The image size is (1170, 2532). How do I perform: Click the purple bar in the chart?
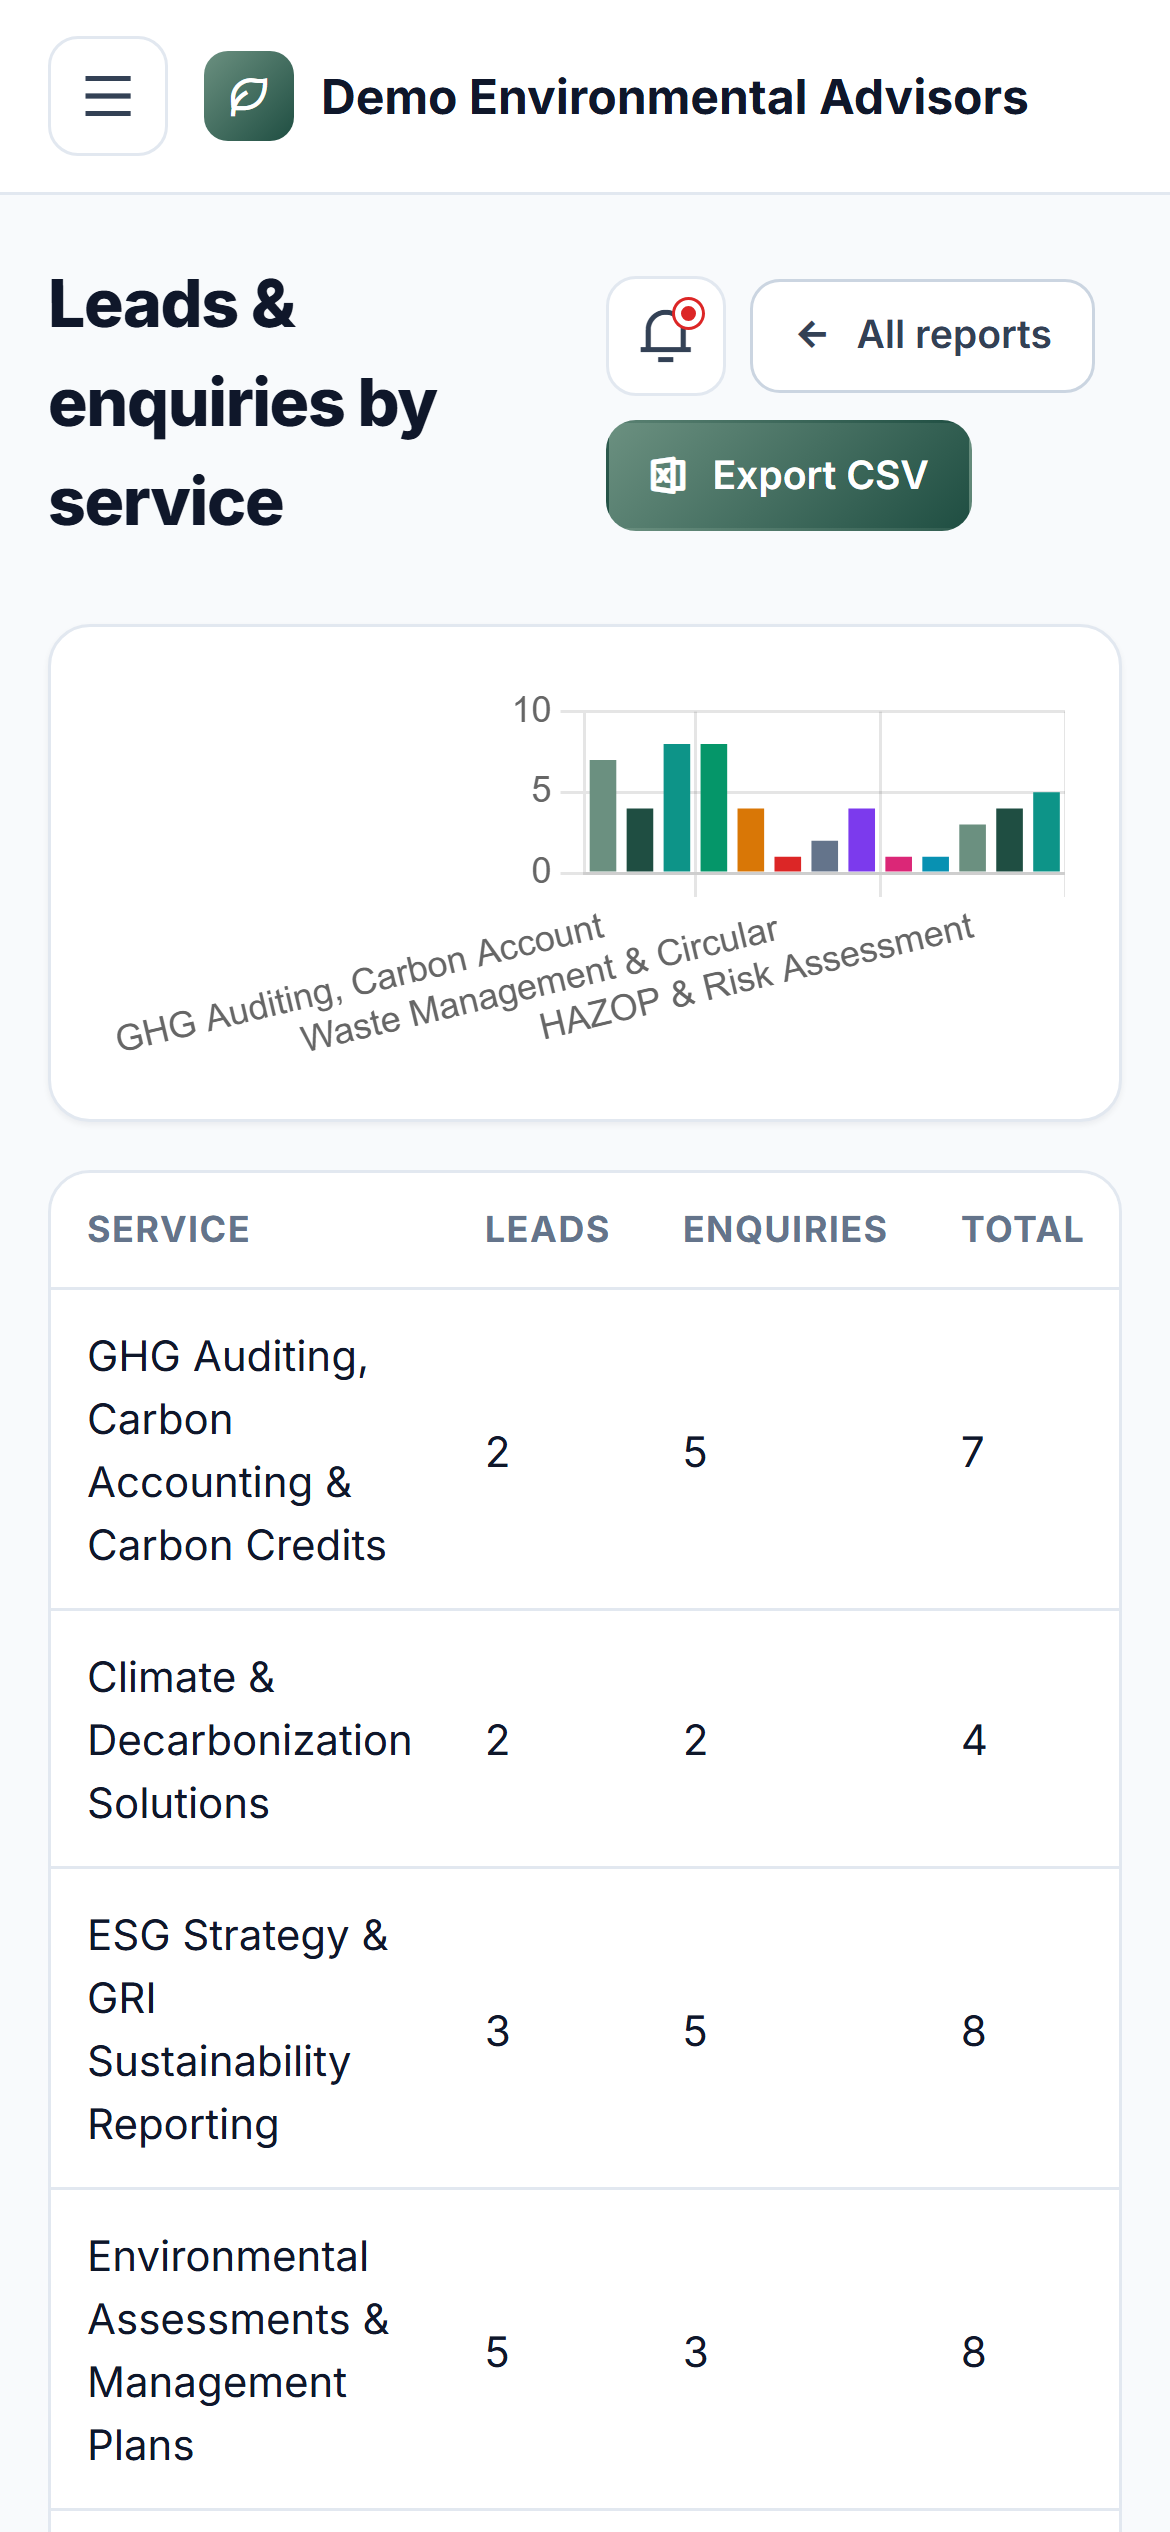click(x=862, y=840)
